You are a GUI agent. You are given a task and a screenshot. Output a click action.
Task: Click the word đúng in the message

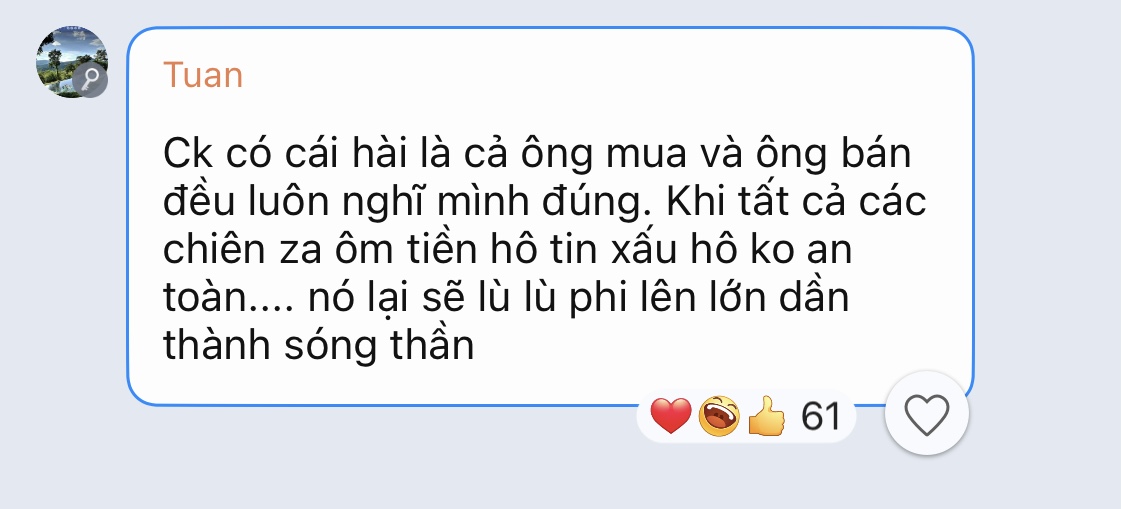coord(596,202)
